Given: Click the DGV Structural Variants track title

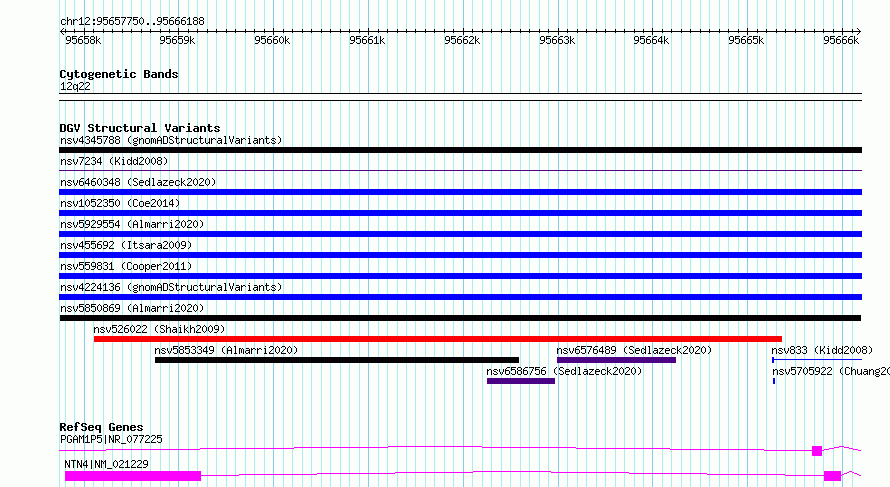Looking at the screenshot, I should [140, 128].
